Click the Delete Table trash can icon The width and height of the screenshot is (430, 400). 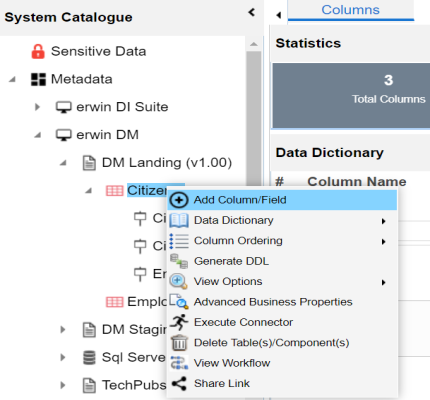(x=179, y=343)
